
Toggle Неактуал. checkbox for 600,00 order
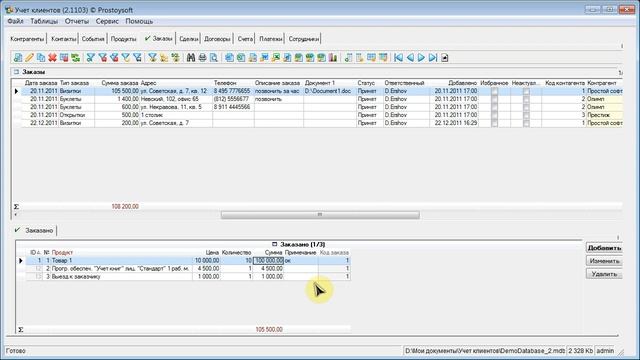[x=526, y=107]
